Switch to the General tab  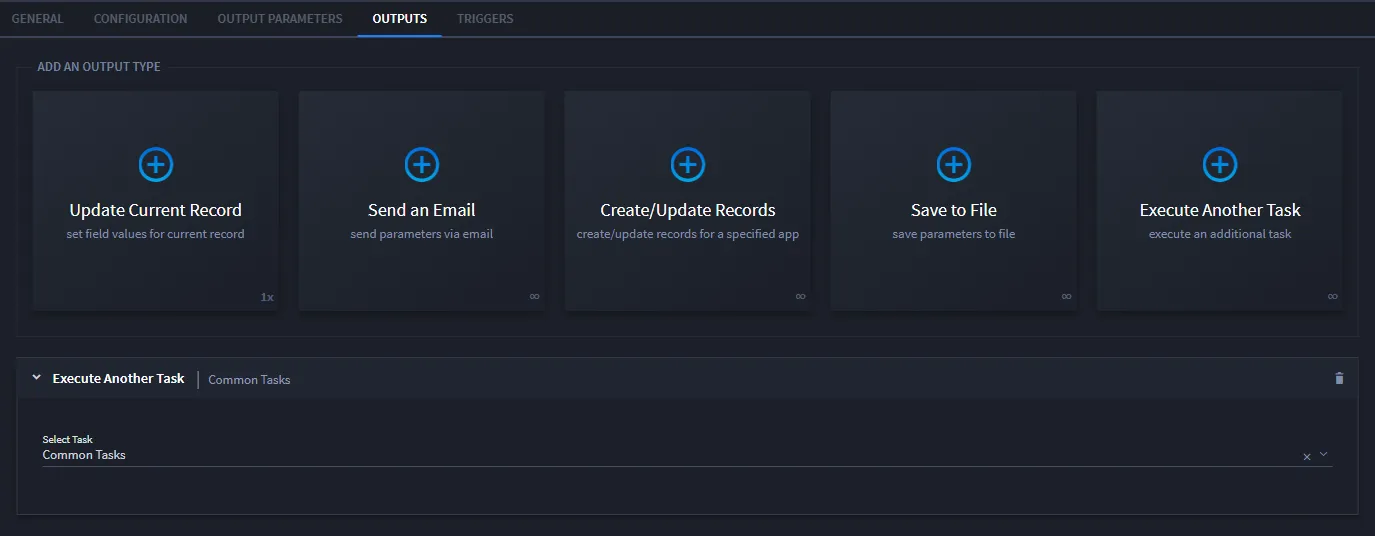37,18
